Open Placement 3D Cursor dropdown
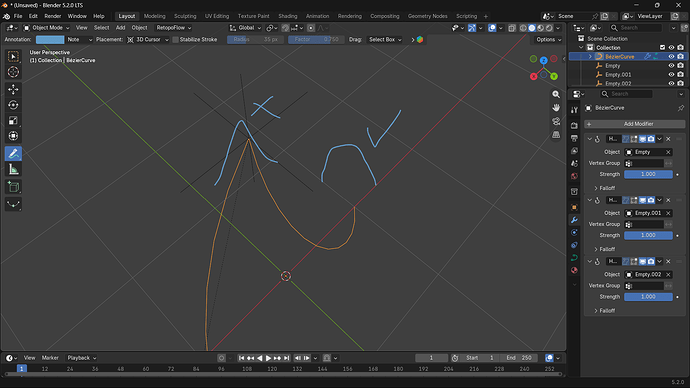This screenshot has height=388, width=690. [148, 40]
